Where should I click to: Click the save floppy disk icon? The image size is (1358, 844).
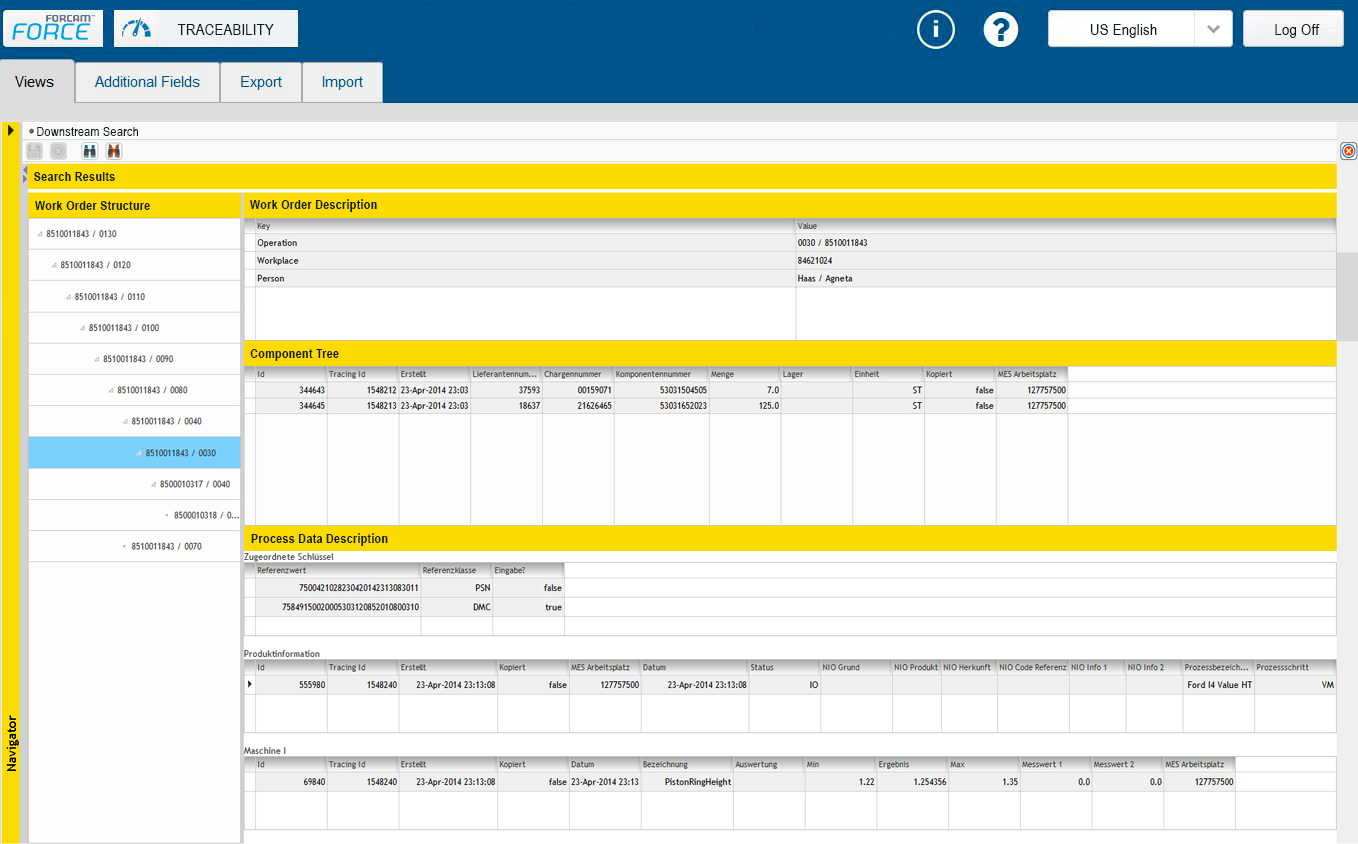34,151
